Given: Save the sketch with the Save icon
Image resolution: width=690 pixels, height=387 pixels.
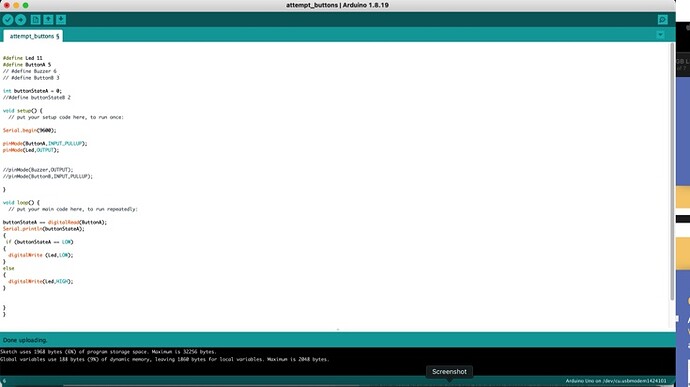Looking at the screenshot, I should (61, 20).
